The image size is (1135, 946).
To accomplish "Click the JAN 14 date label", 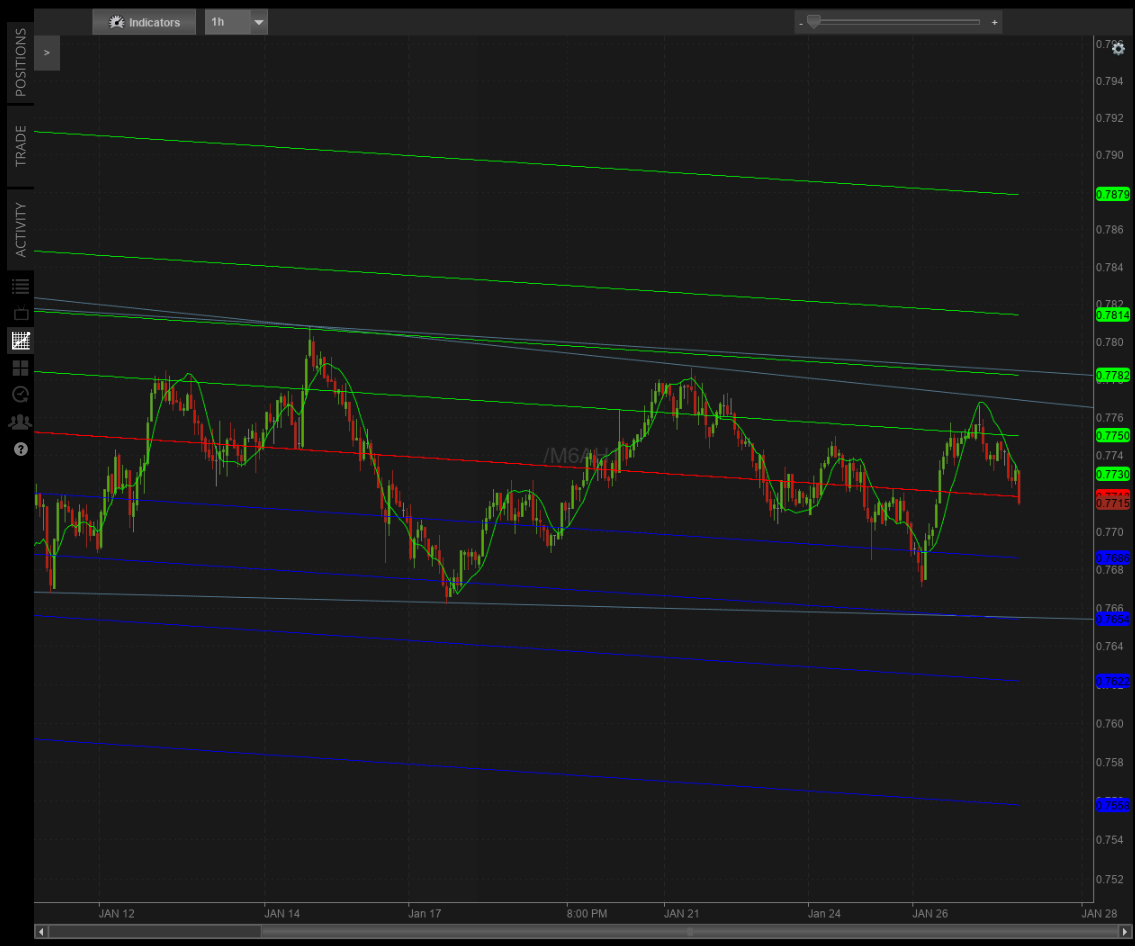I will pos(282,913).
